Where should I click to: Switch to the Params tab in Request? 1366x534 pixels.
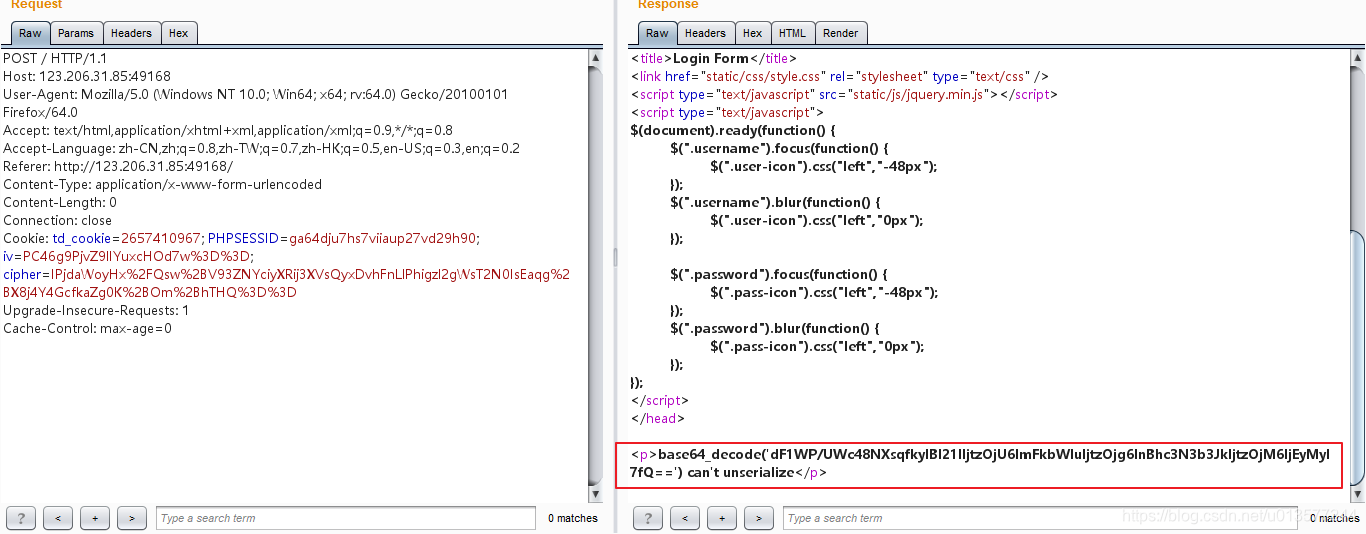(x=76, y=33)
